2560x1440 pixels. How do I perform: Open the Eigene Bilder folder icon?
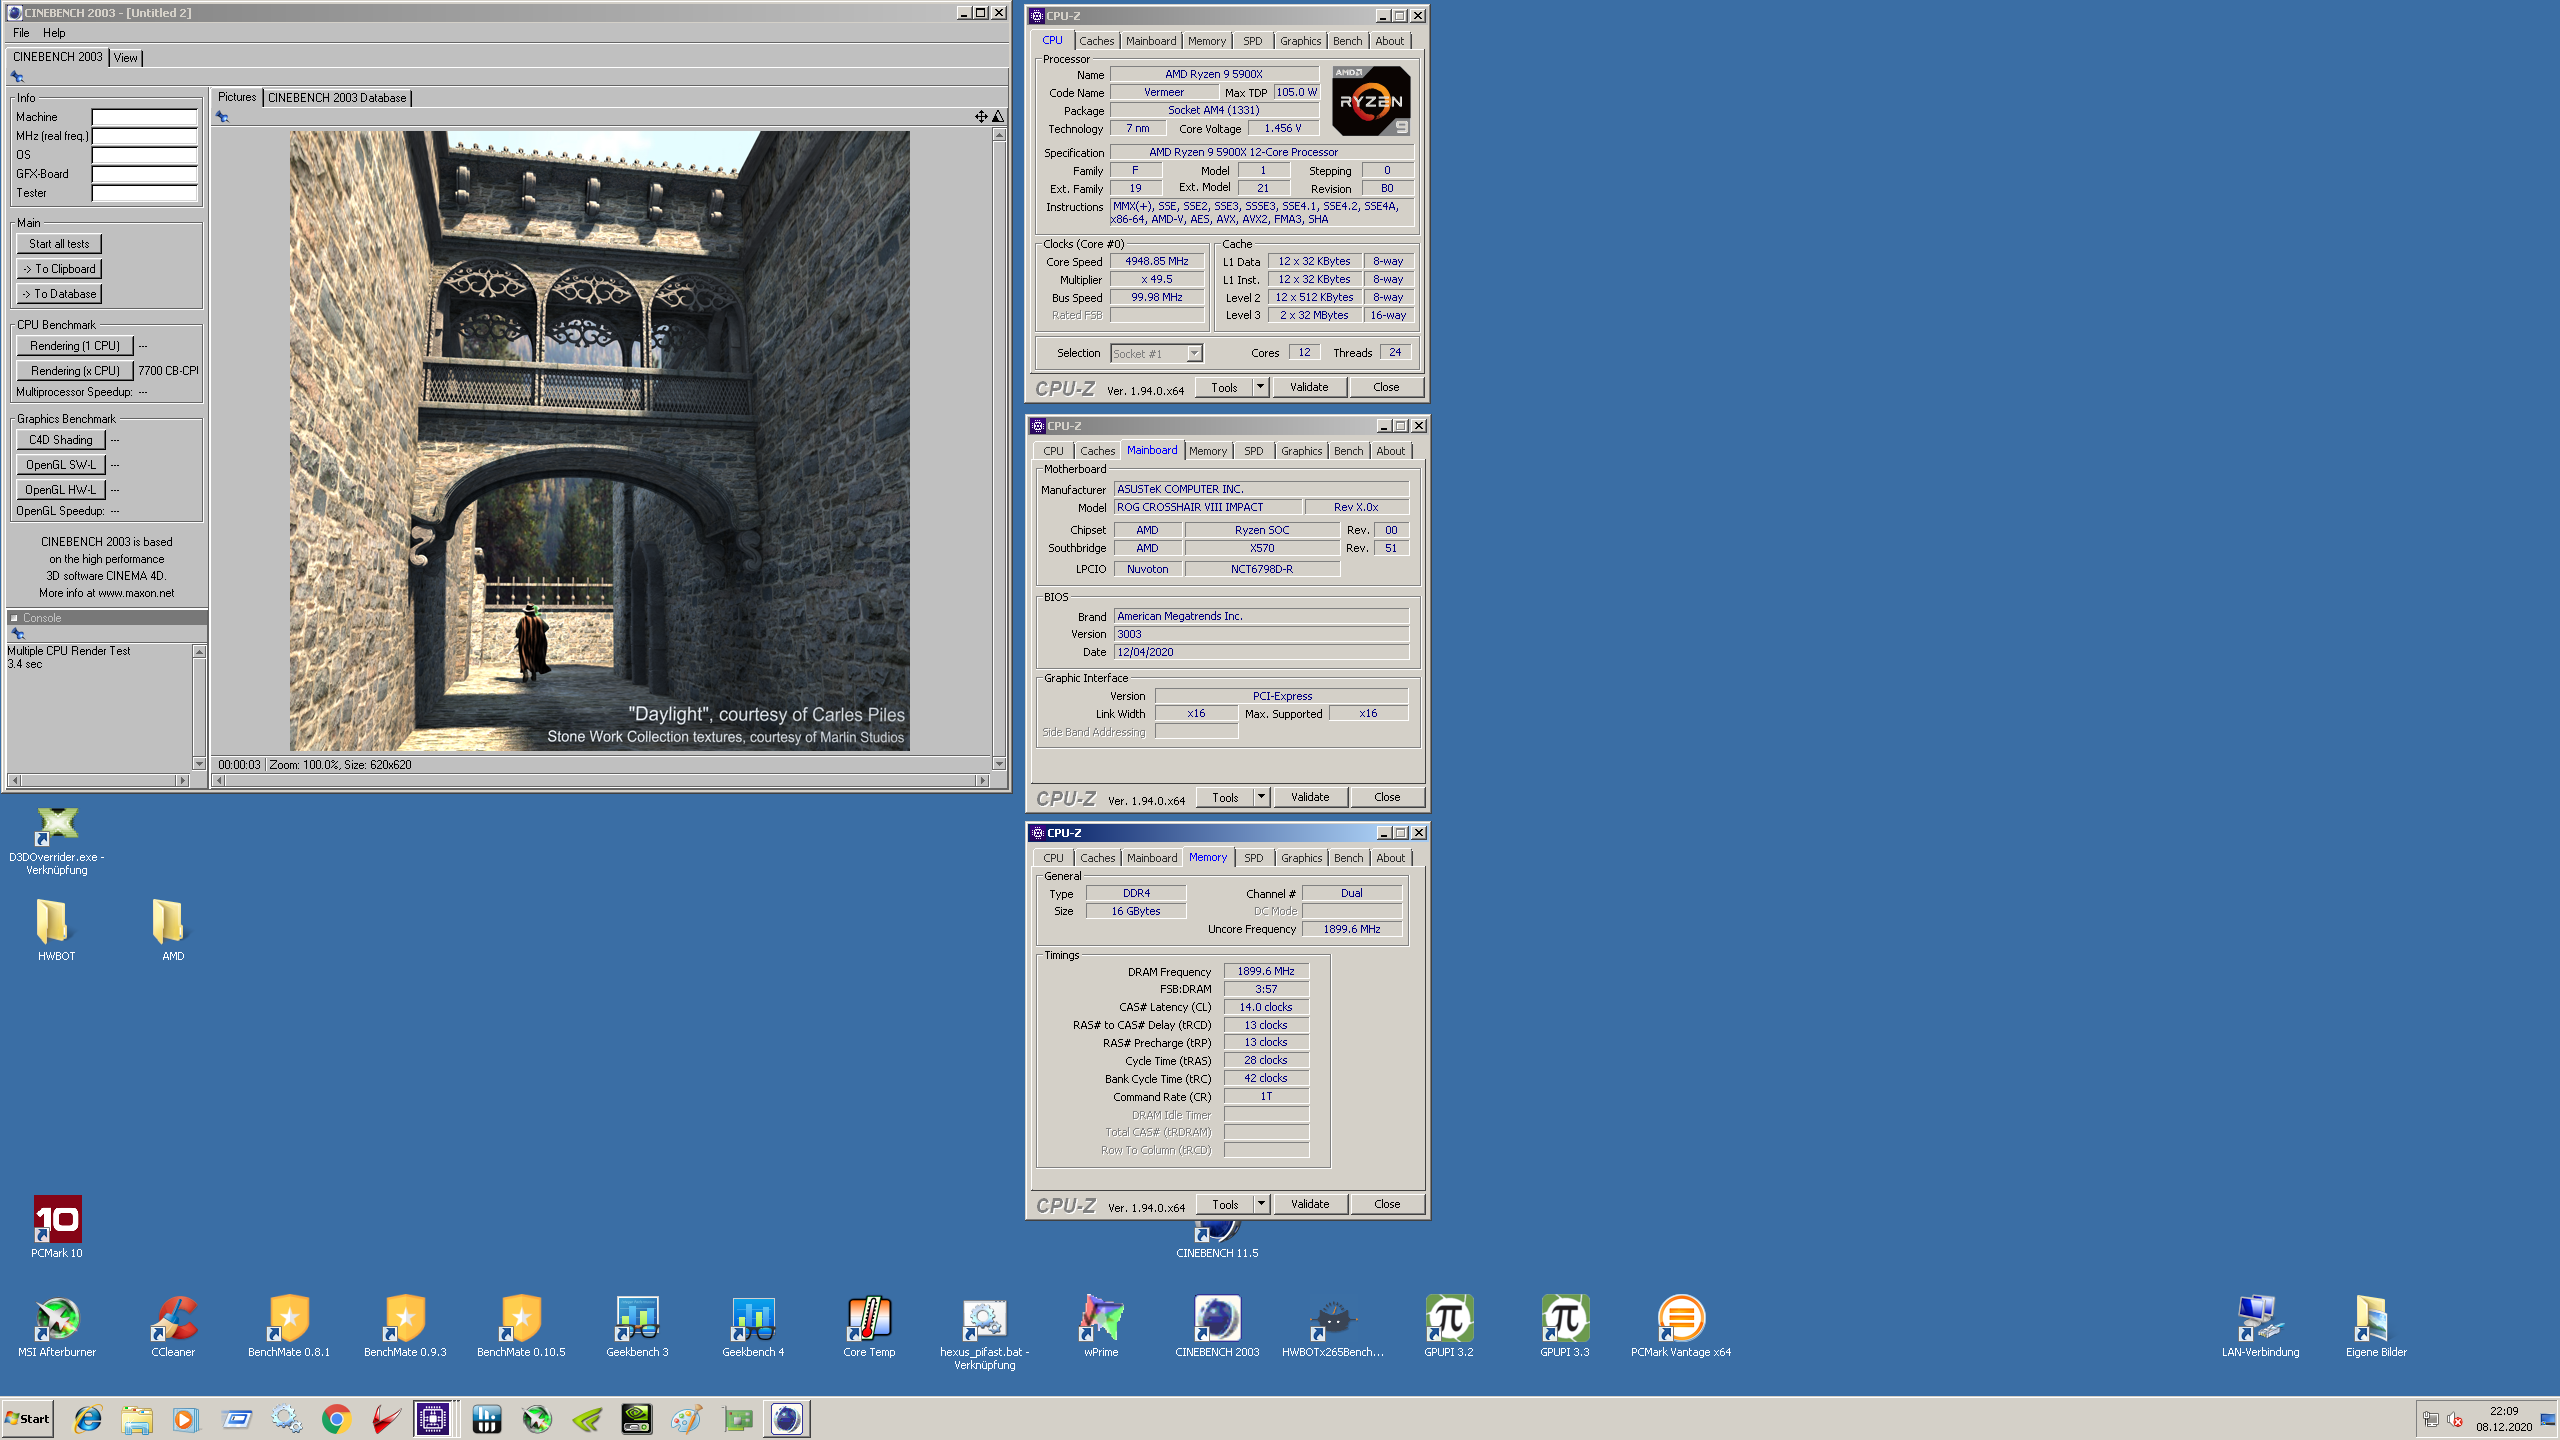[2376, 1326]
